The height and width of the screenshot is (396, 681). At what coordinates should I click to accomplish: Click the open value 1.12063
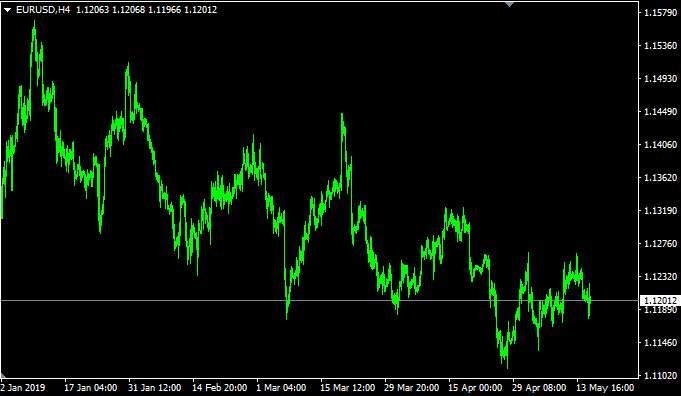coord(93,10)
